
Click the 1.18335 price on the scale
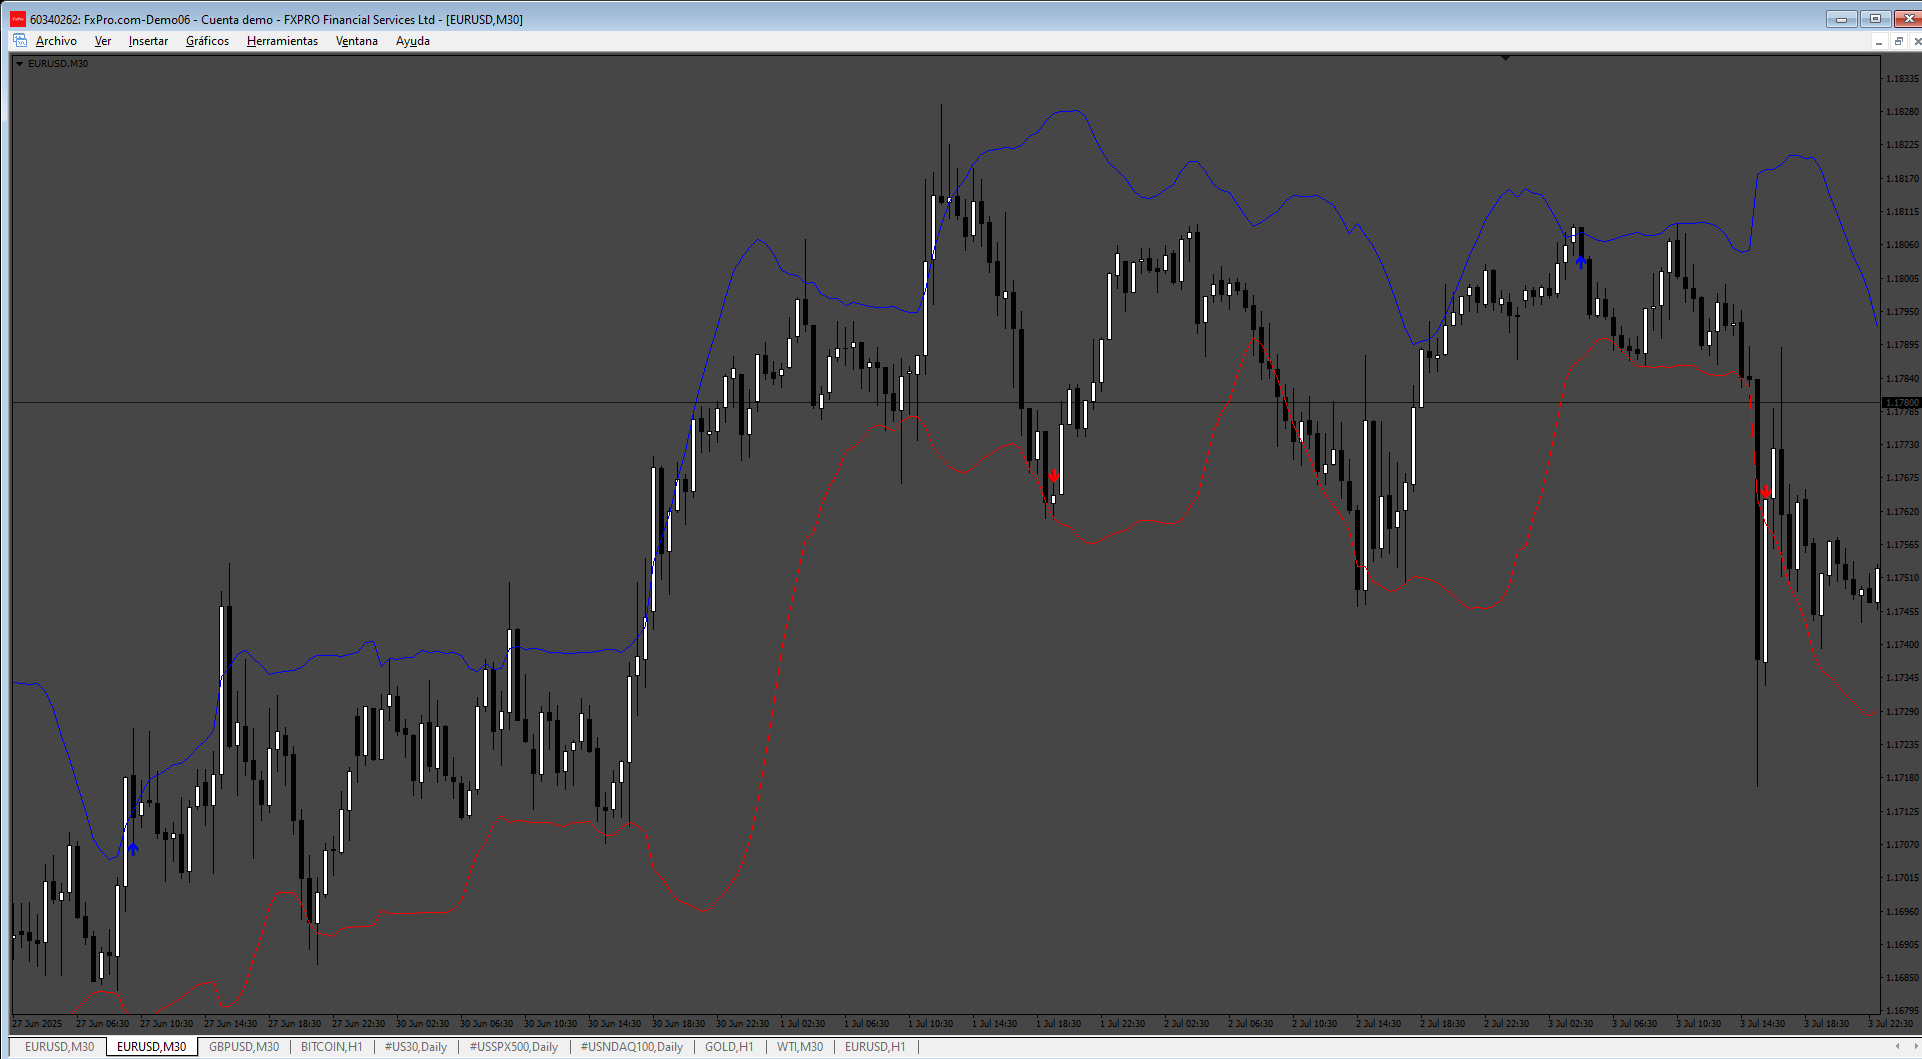1902,79
